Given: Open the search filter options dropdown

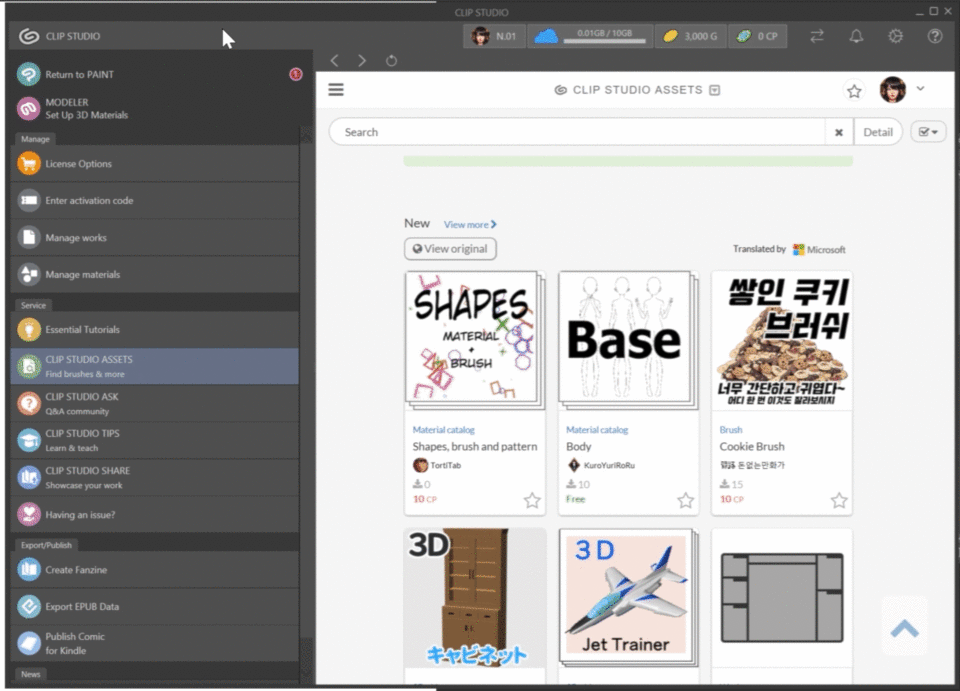Looking at the screenshot, I should [928, 132].
